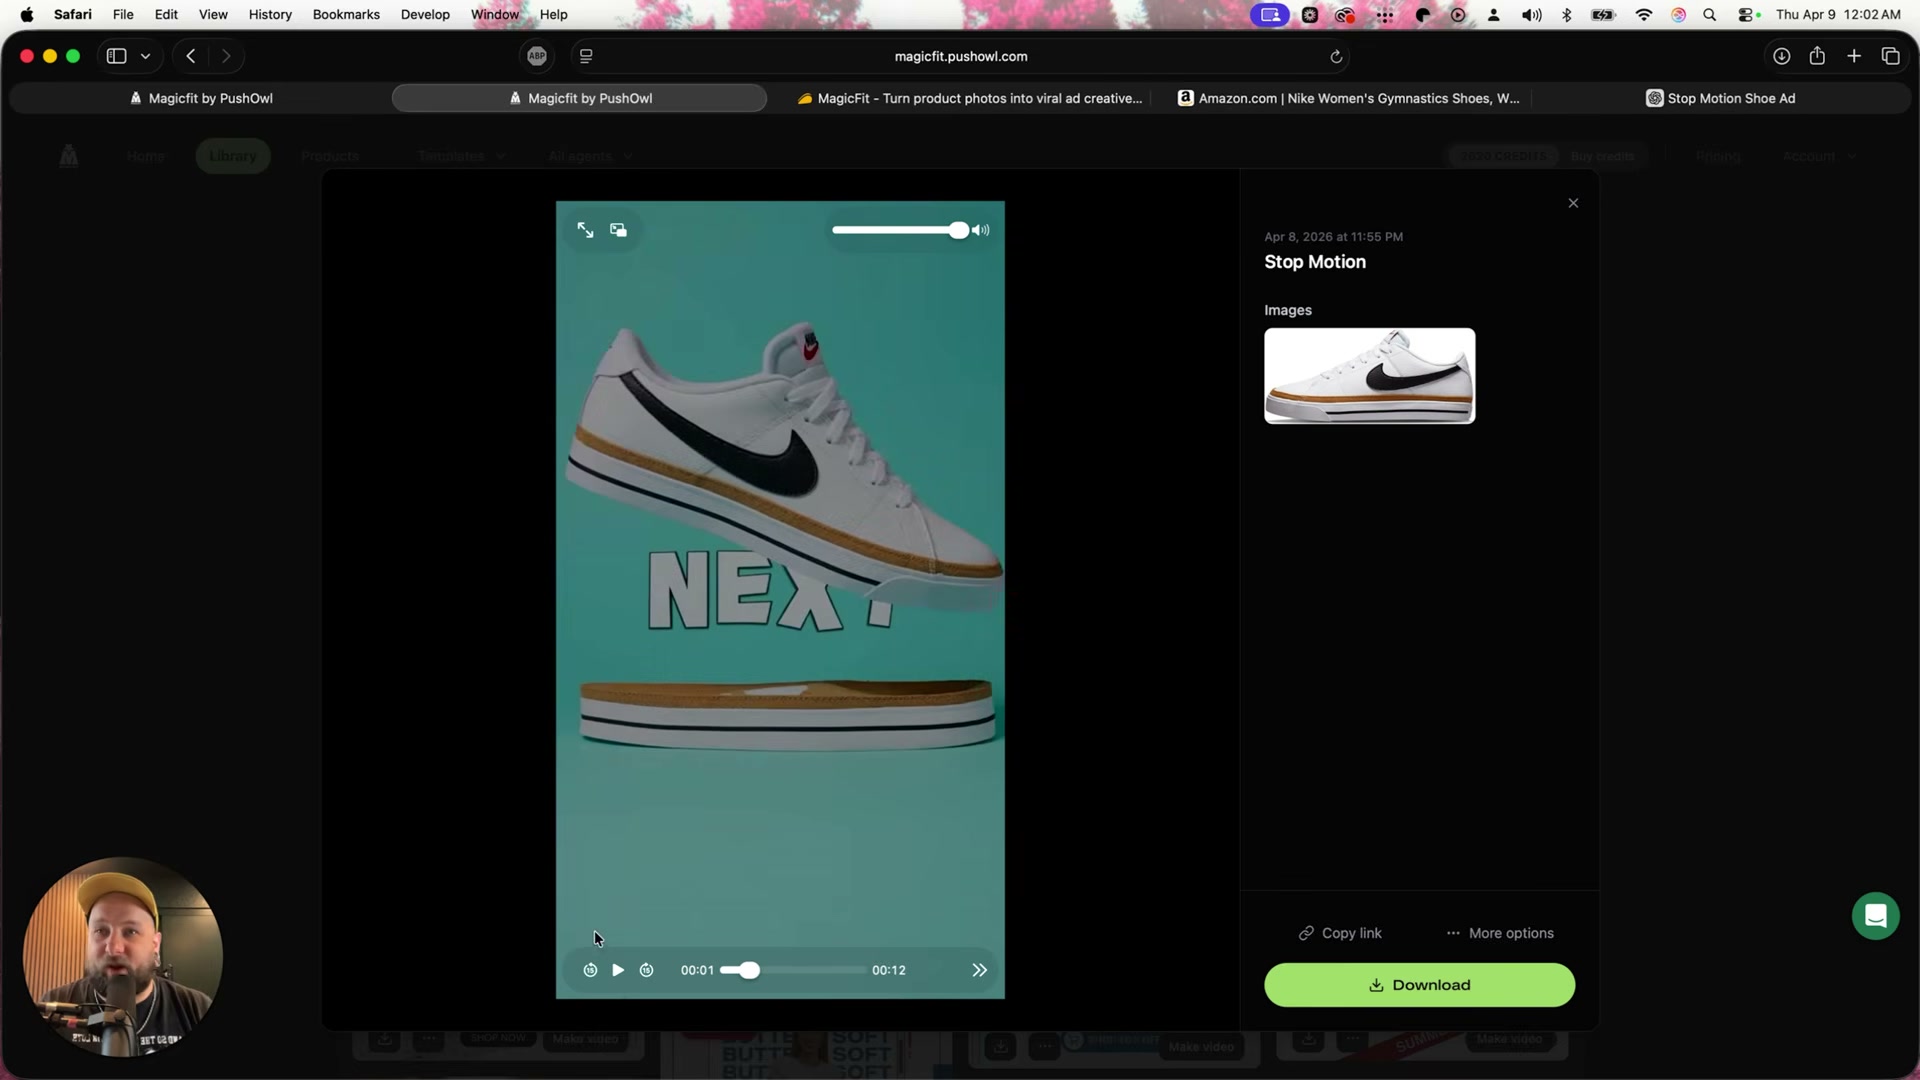Open the Account dropdown menu
Screen dimensions: 1920x1080
1817,156
